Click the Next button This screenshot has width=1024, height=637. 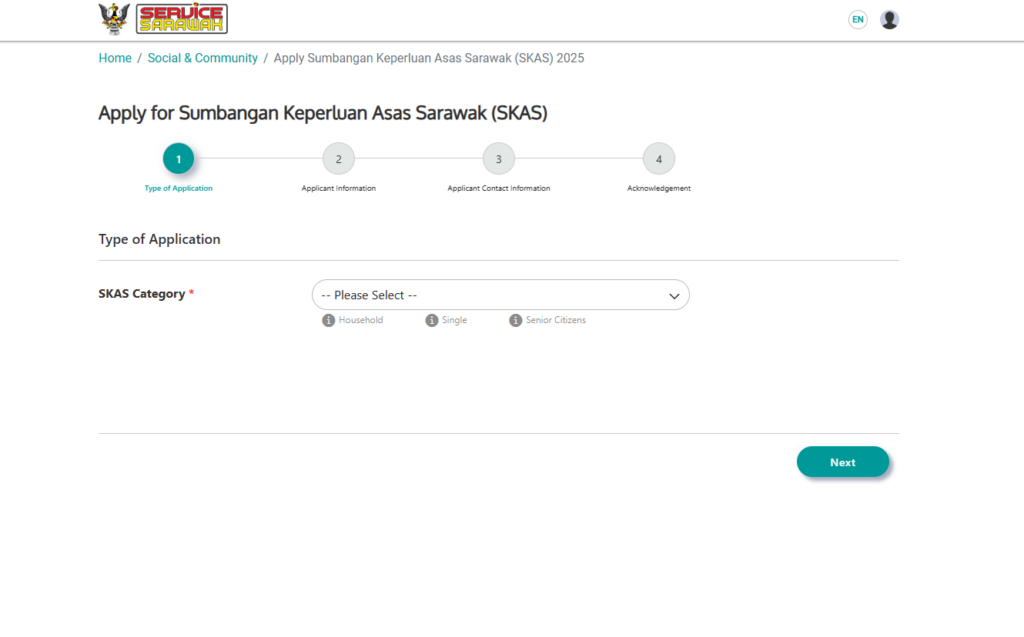842,462
